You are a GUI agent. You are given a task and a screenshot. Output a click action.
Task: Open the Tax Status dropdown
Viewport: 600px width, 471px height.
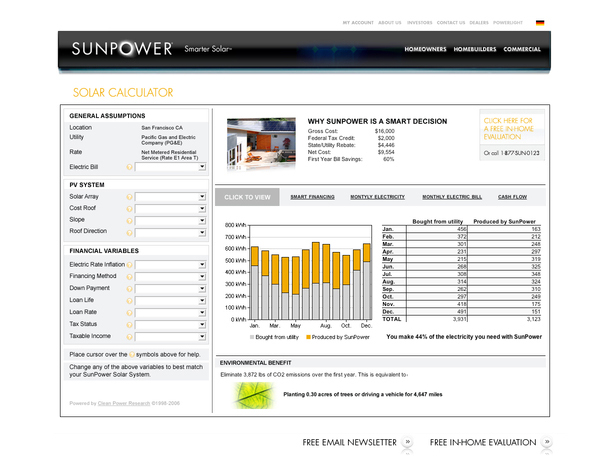170,325
